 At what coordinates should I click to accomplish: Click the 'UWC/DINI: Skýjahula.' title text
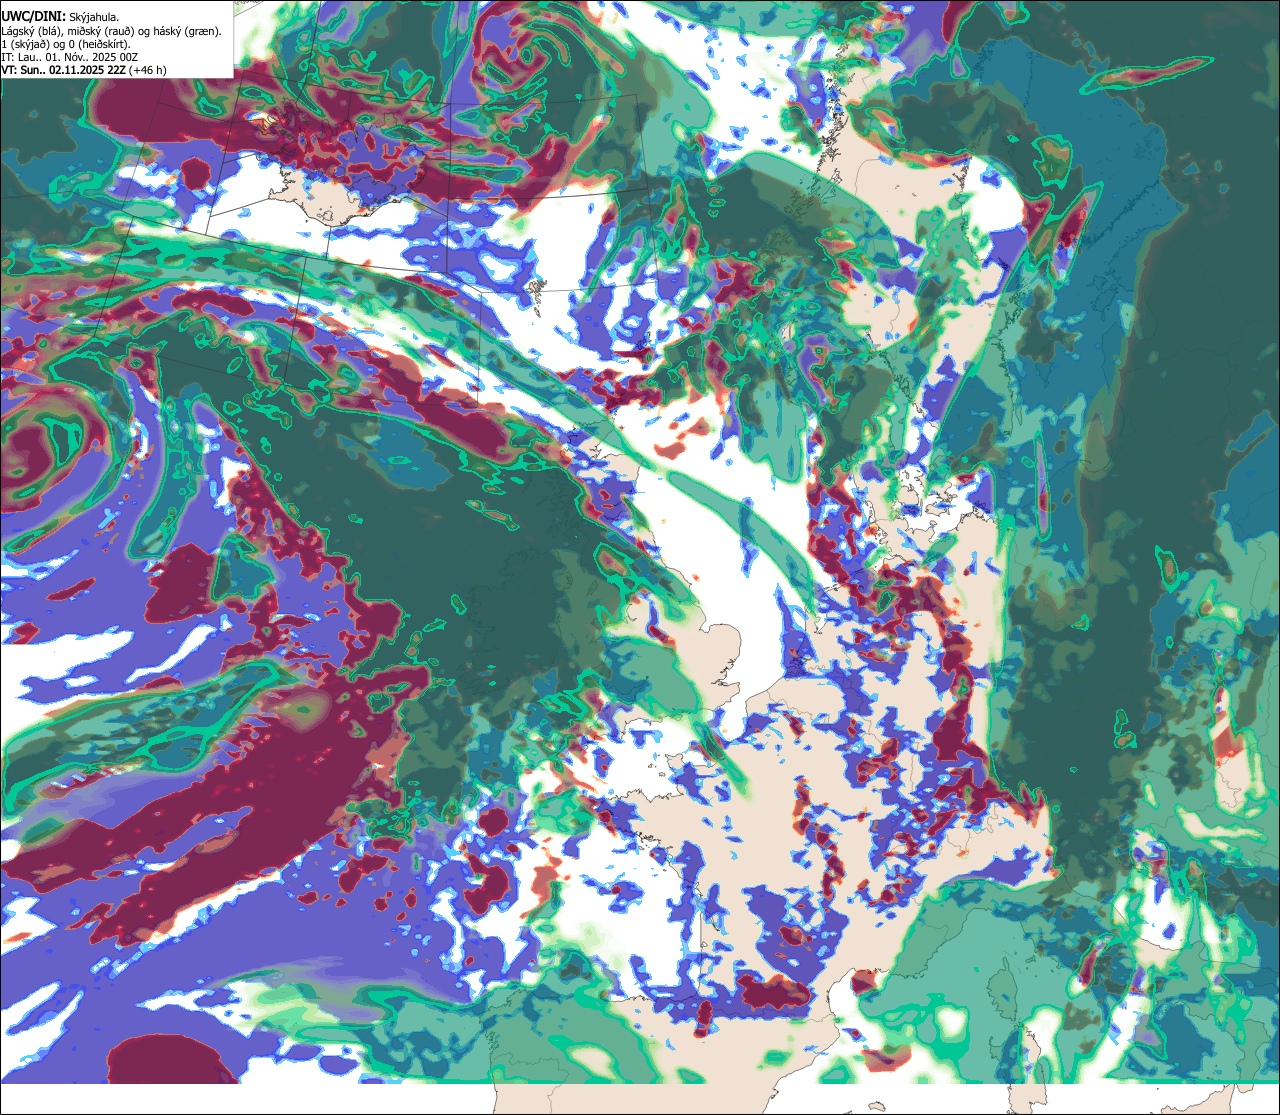[60, 16]
